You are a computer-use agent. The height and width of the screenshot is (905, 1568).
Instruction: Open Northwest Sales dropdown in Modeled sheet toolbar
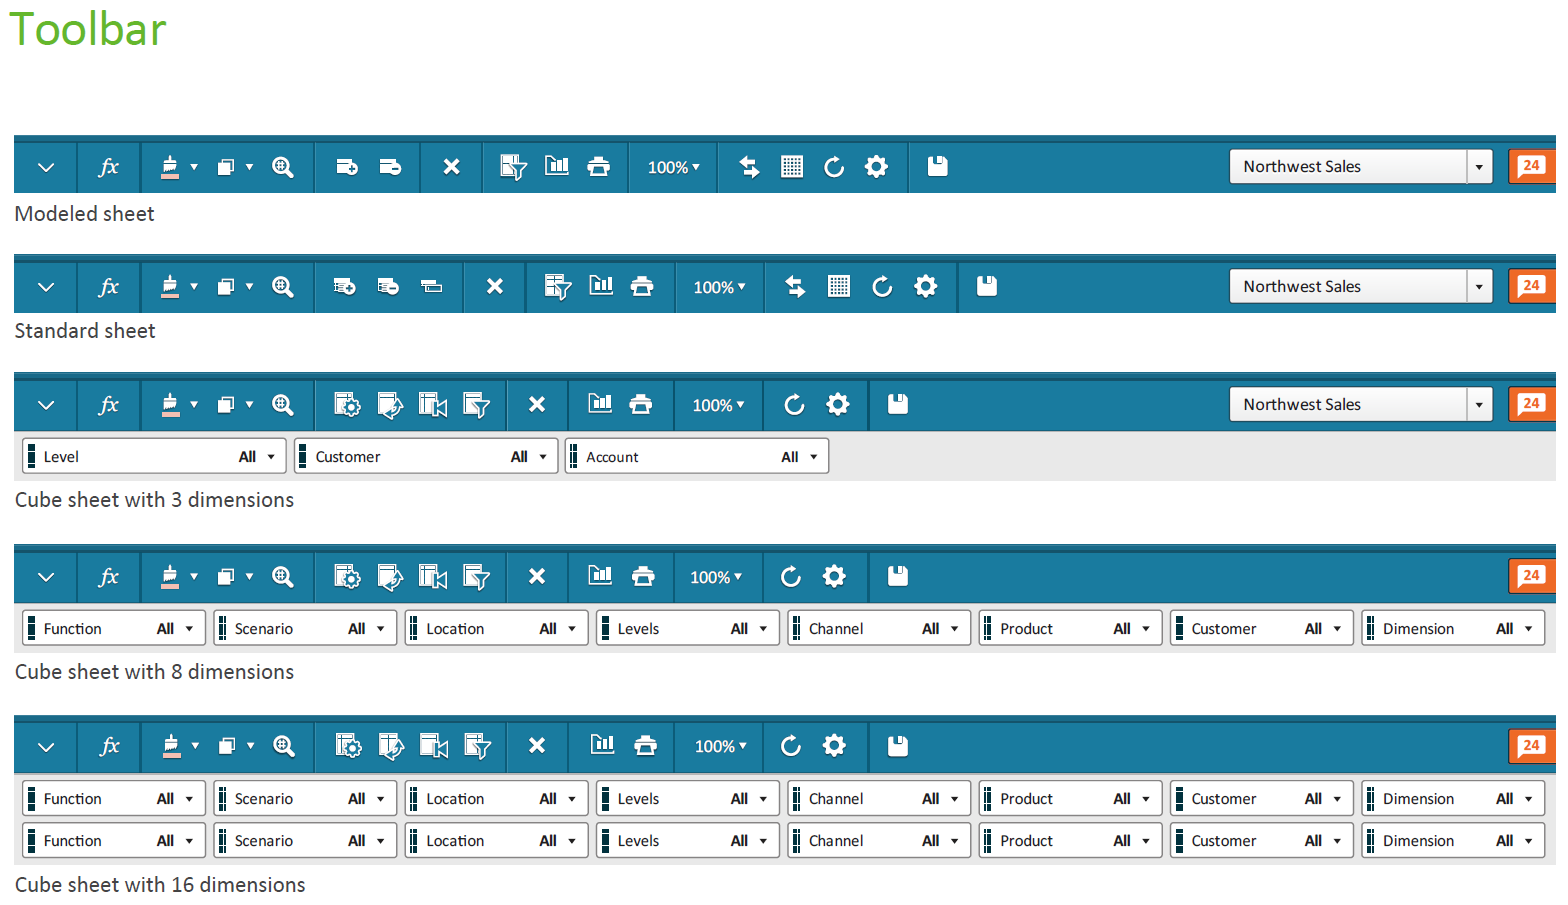(x=1479, y=167)
